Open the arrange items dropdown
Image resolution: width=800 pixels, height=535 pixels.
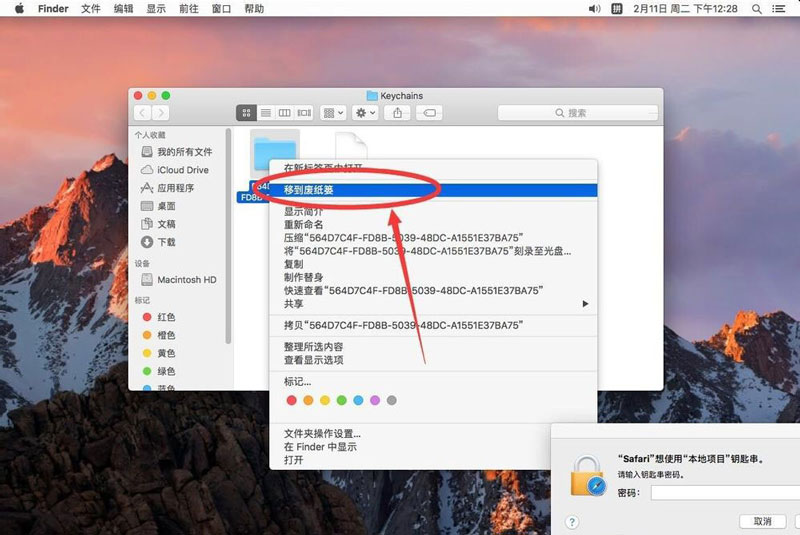point(334,113)
